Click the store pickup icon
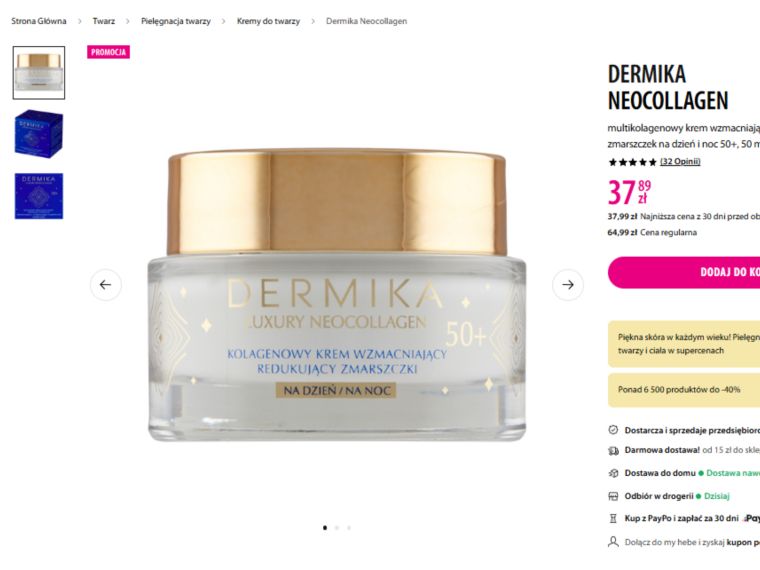 click(x=613, y=496)
